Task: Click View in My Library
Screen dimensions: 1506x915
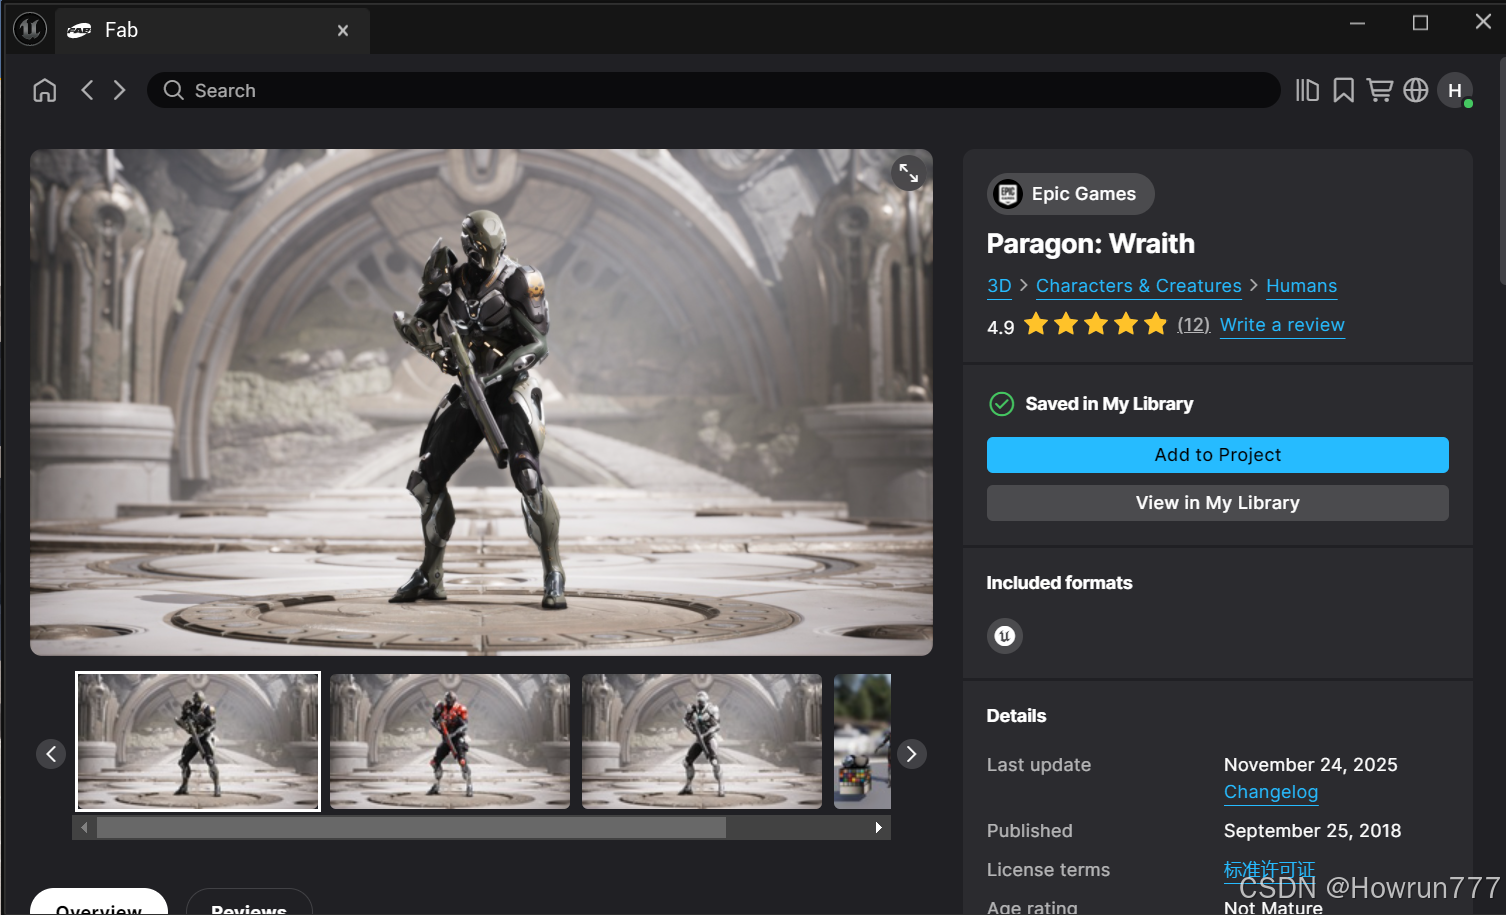Action: point(1217,503)
